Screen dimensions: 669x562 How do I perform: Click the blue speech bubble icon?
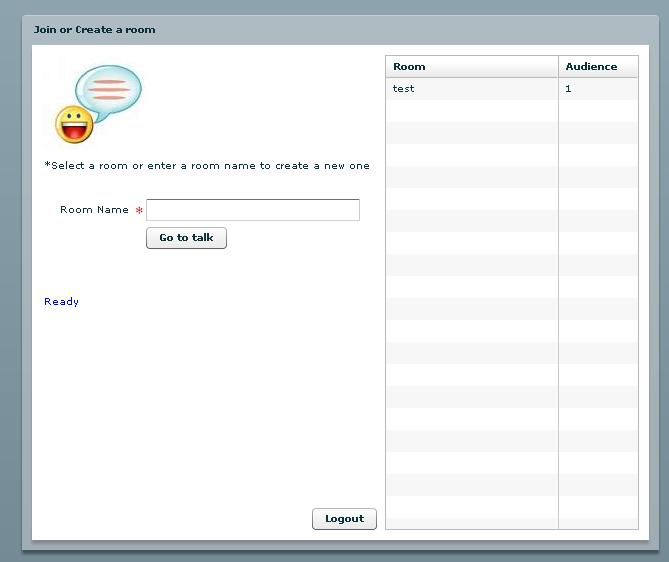109,89
